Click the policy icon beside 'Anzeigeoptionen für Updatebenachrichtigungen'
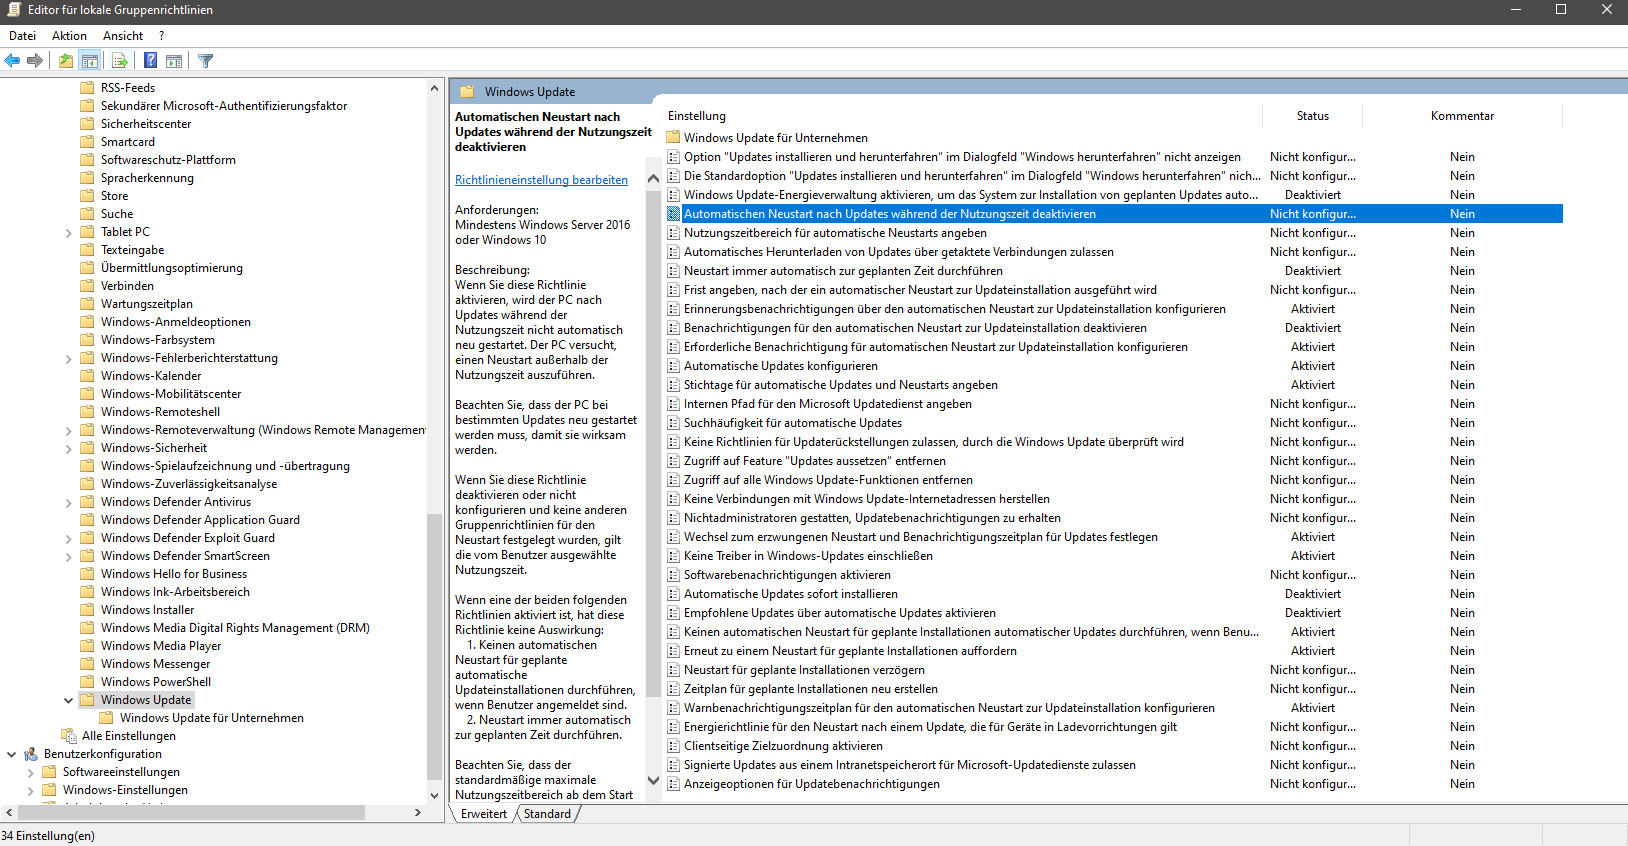 click(674, 784)
